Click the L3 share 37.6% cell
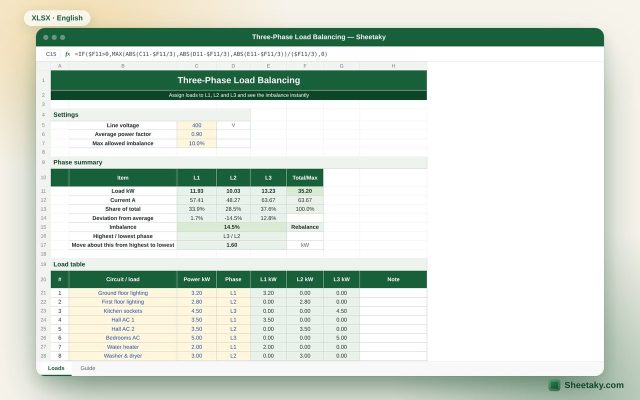Image resolution: width=640 pixels, height=400 pixels. click(x=268, y=209)
